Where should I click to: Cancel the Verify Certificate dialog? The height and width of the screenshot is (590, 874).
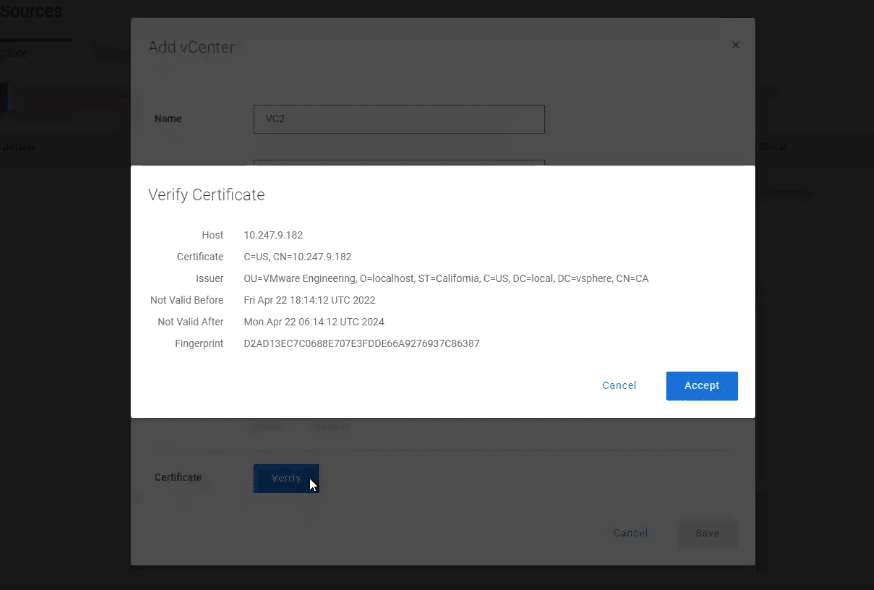pyautogui.click(x=619, y=385)
